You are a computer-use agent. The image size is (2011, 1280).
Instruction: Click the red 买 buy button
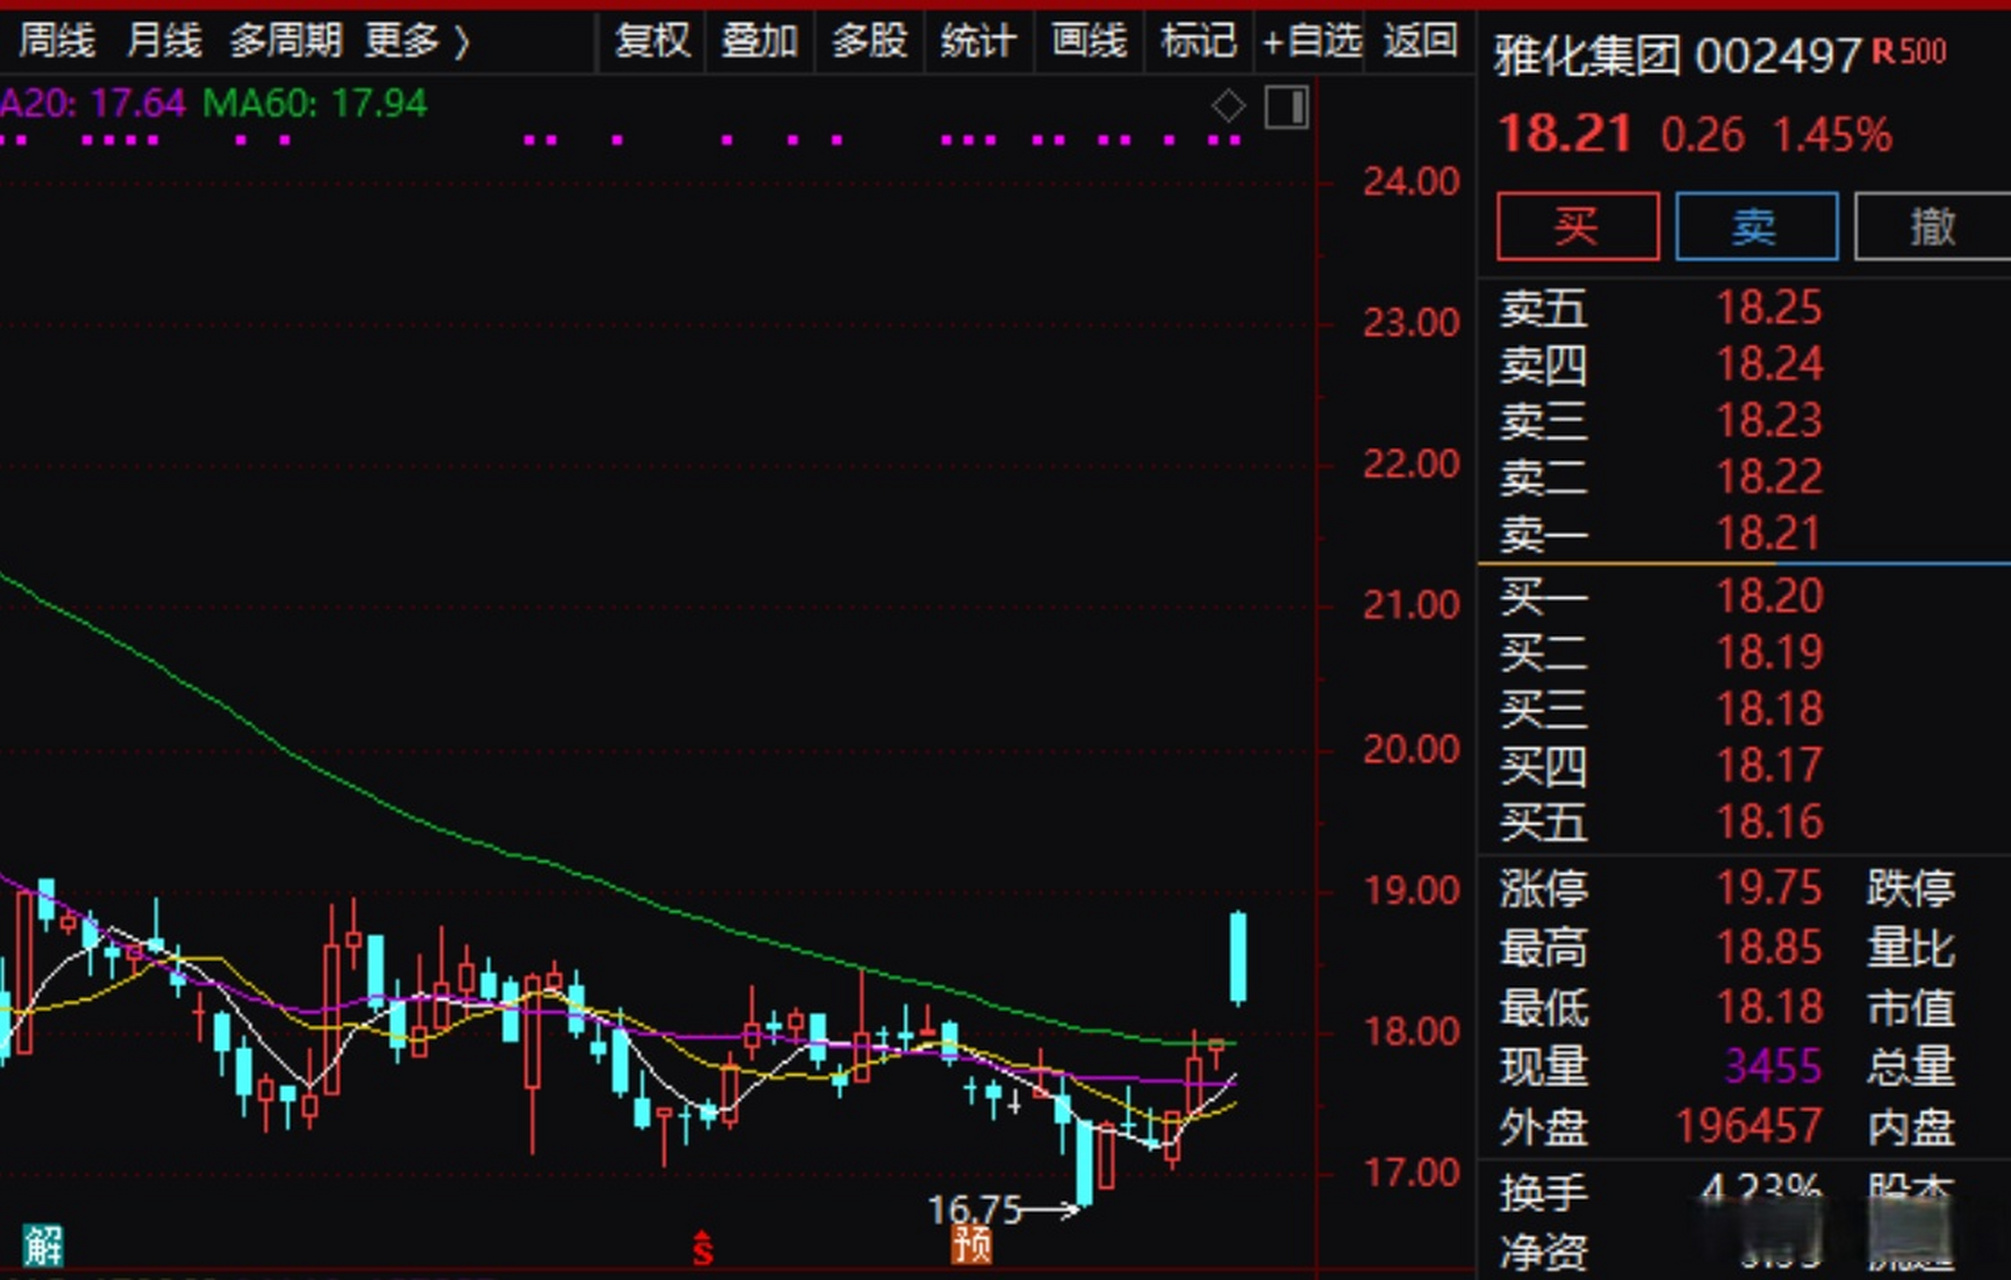pos(1577,226)
